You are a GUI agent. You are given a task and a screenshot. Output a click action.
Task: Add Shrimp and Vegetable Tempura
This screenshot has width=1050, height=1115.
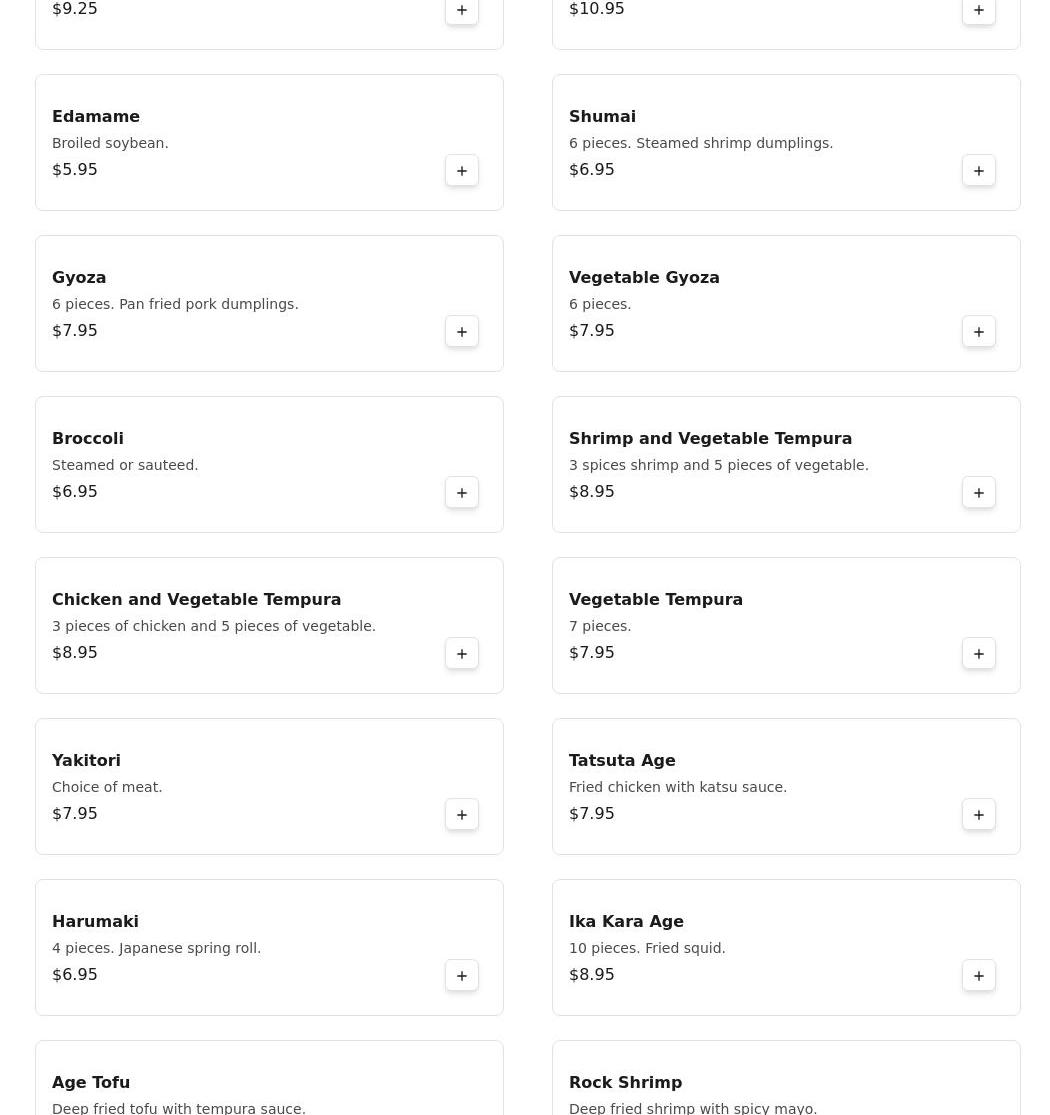(x=979, y=493)
